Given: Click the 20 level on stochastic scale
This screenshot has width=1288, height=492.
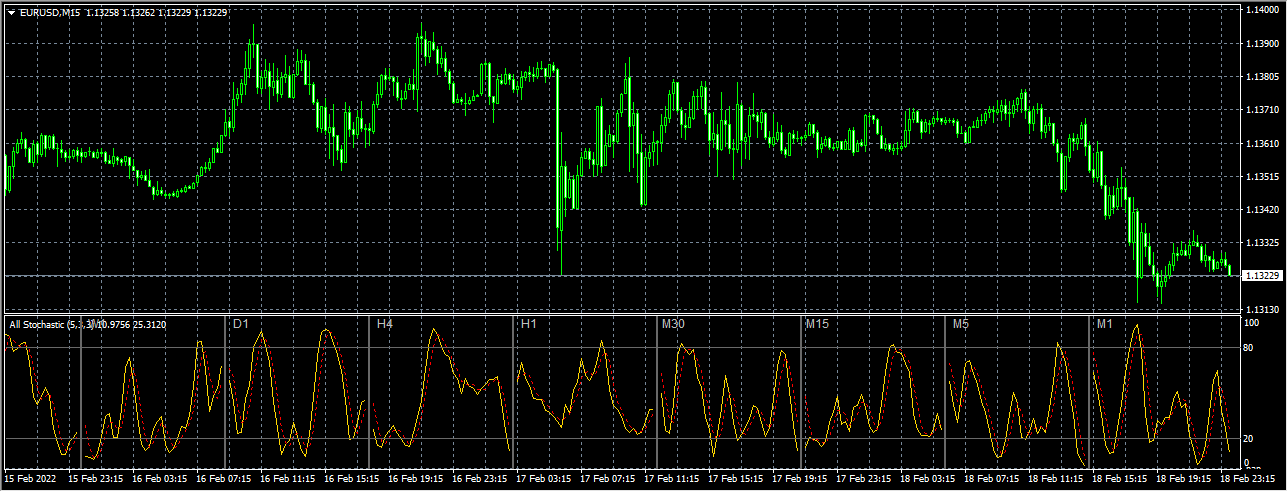Looking at the screenshot, I should point(1249,439).
